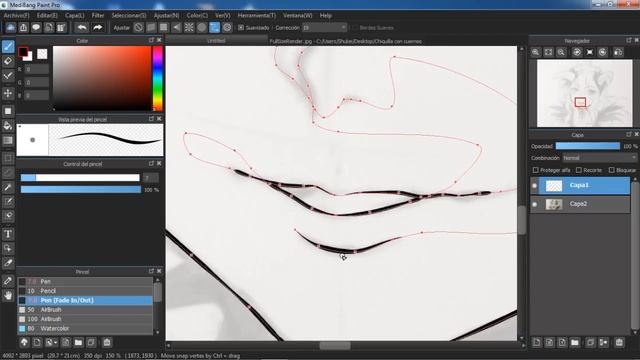Toggle the Suavizado checkbox
The width and height of the screenshot is (640, 360).
pos(241,27)
